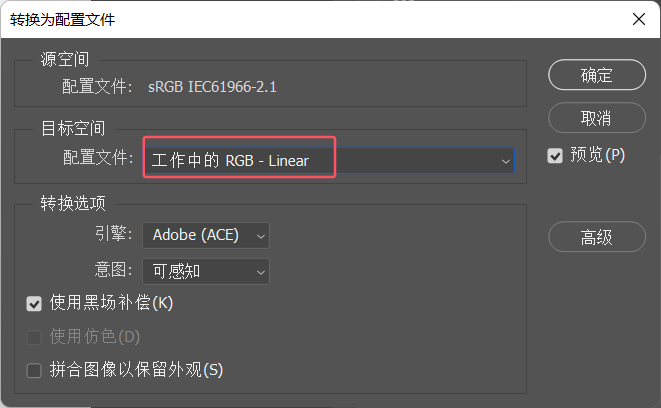Open the 高级 options
Screen dimensions: 661x408
pos(596,237)
